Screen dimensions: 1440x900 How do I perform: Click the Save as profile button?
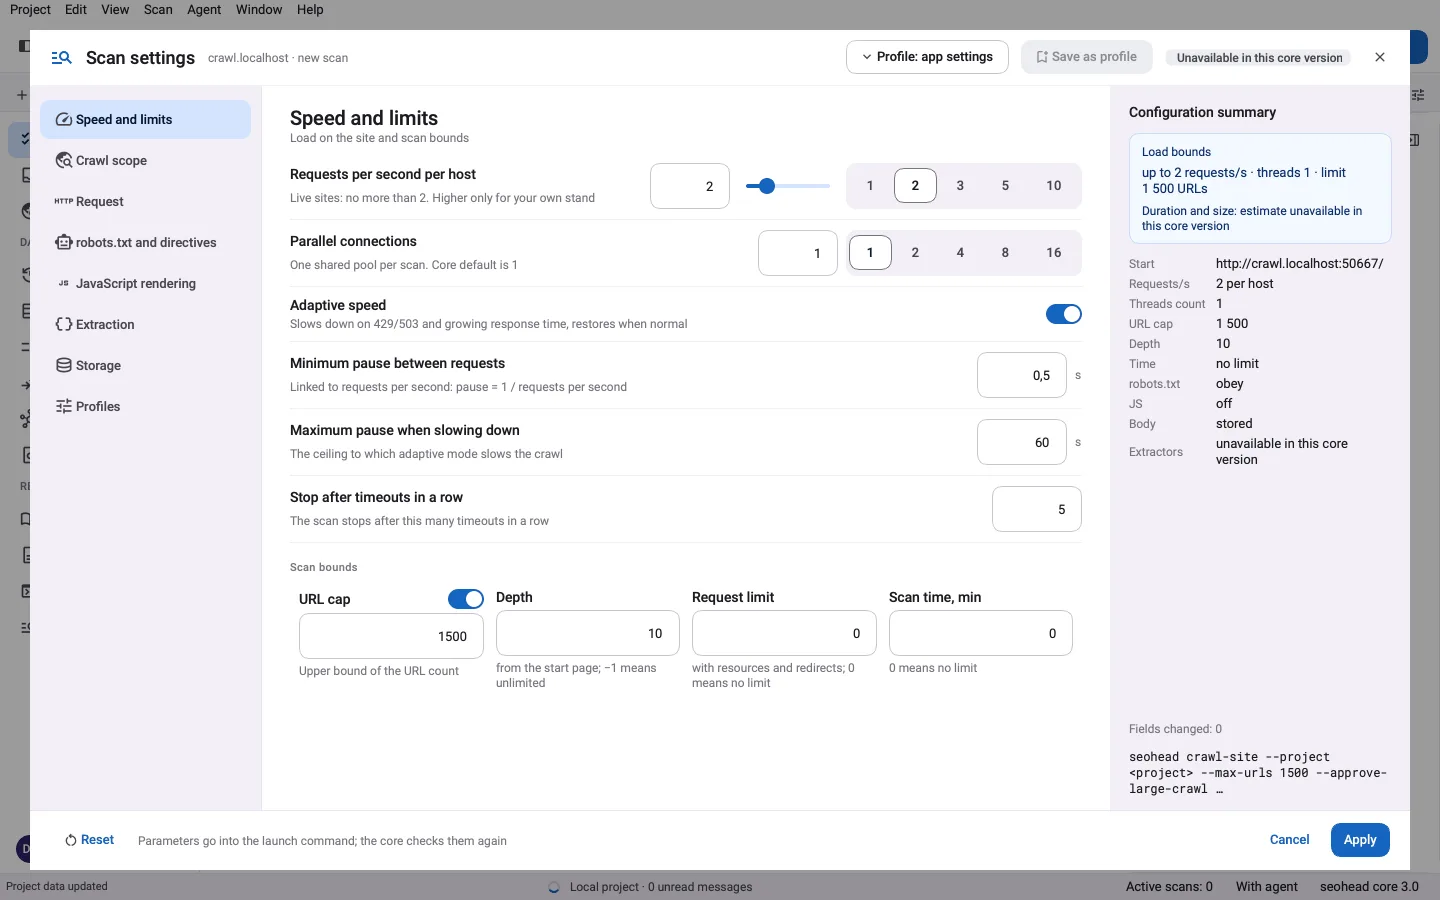click(x=1087, y=57)
